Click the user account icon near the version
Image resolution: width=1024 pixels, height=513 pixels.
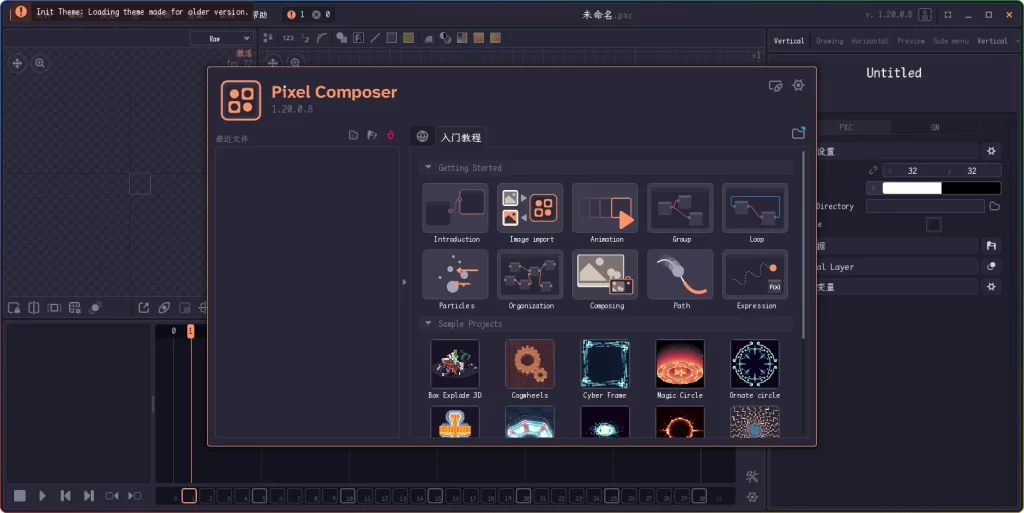(925, 14)
